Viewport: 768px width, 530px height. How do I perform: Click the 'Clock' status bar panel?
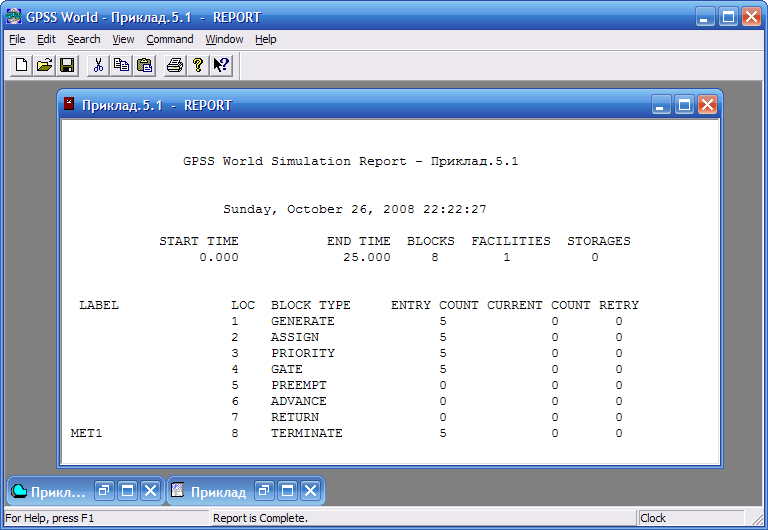click(x=691, y=518)
